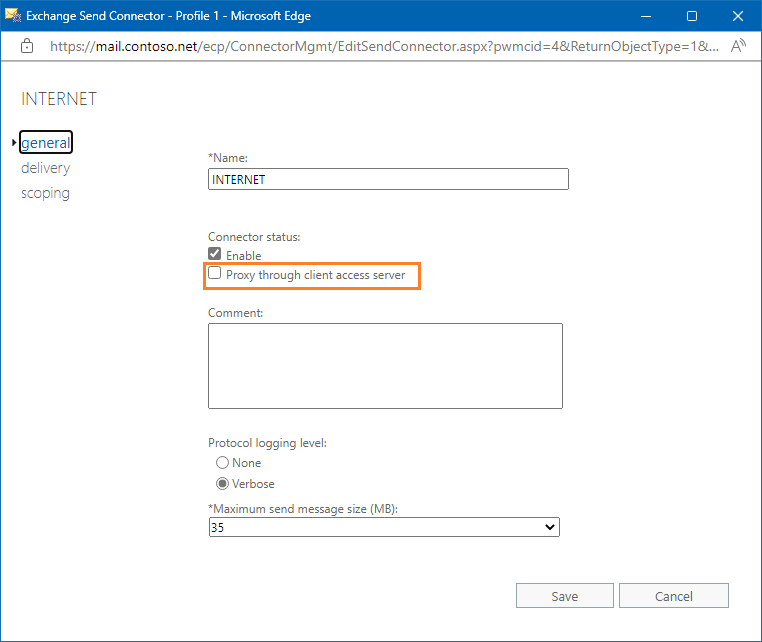Uncheck the Enable connector checkbox
762x642 pixels.
214,254
